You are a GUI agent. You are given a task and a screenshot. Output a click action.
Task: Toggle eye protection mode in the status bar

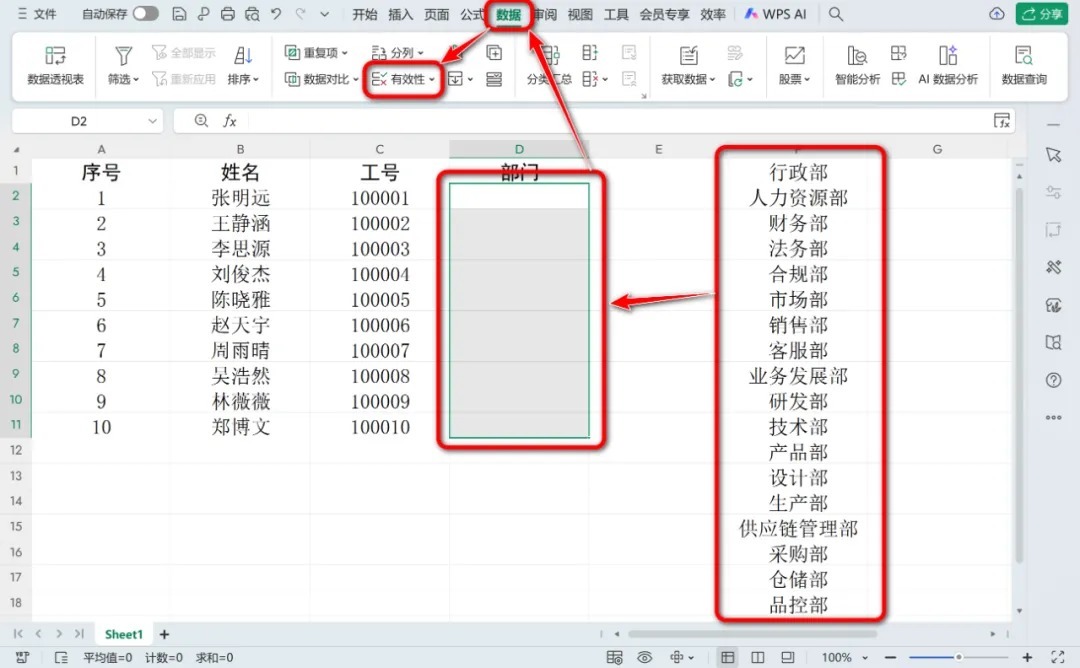[645, 657]
